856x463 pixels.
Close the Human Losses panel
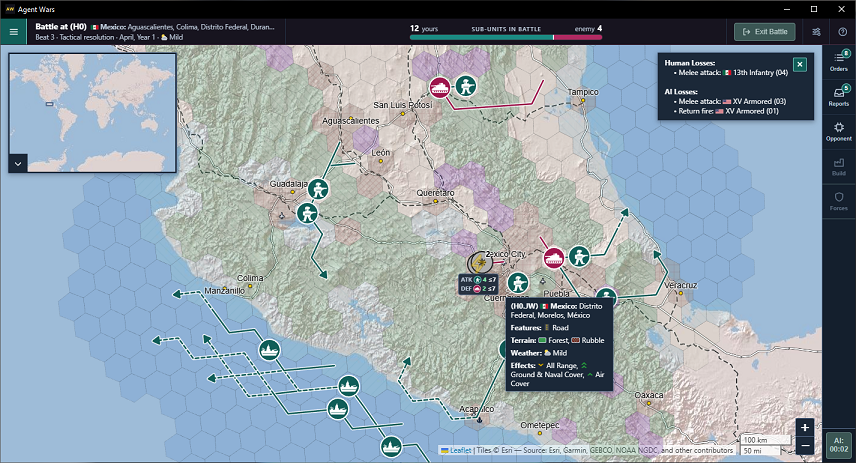coord(800,64)
